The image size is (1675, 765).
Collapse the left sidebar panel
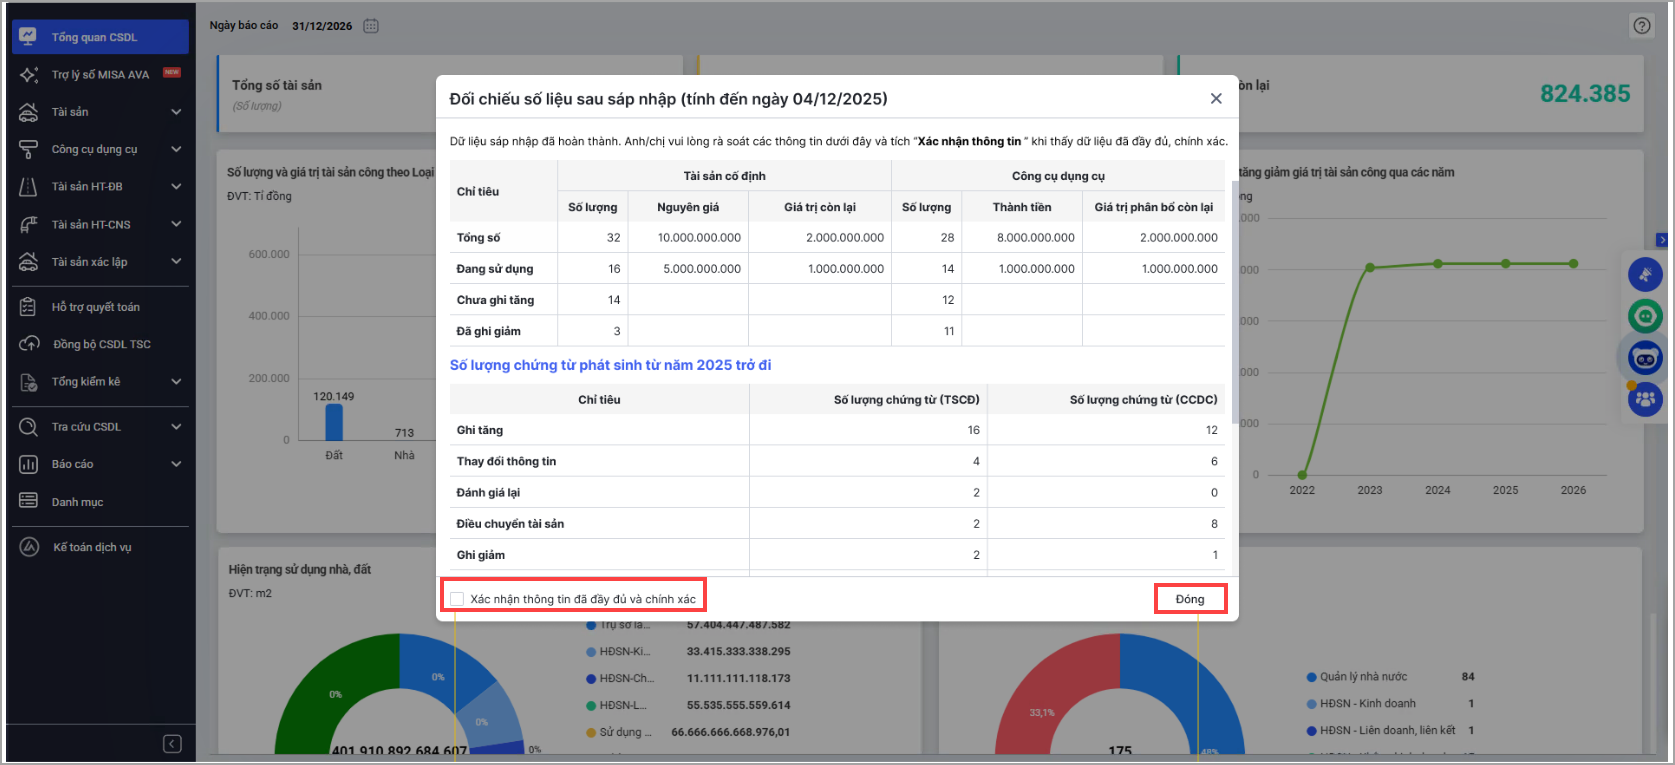[172, 743]
